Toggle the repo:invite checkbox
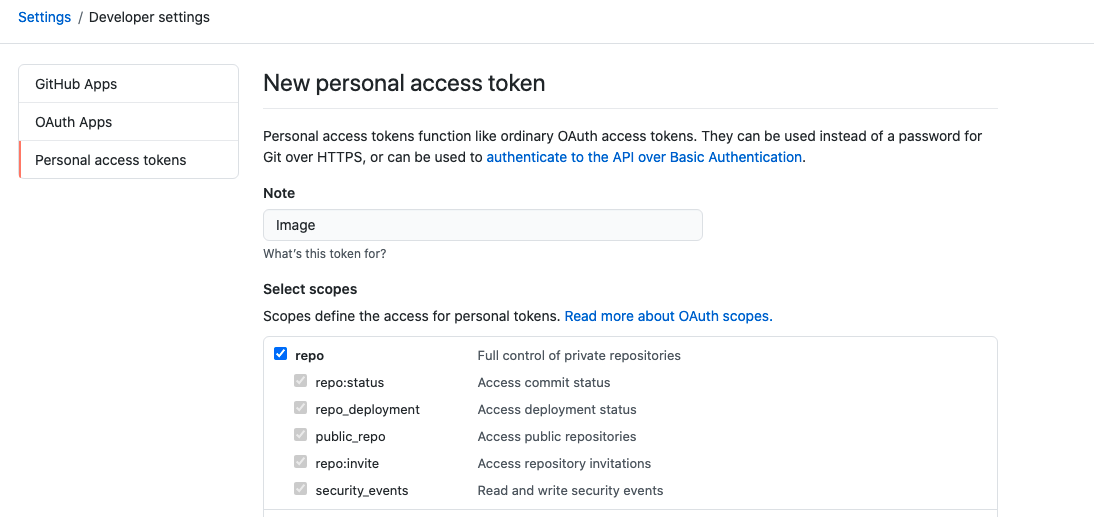Image resolution: width=1094 pixels, height=517 pixels. click(x=300, y=462)
